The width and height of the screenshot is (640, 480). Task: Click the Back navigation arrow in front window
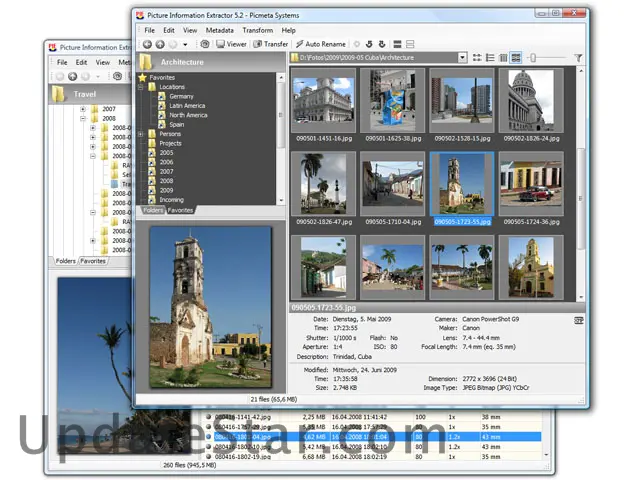click(x=147, y=45)
